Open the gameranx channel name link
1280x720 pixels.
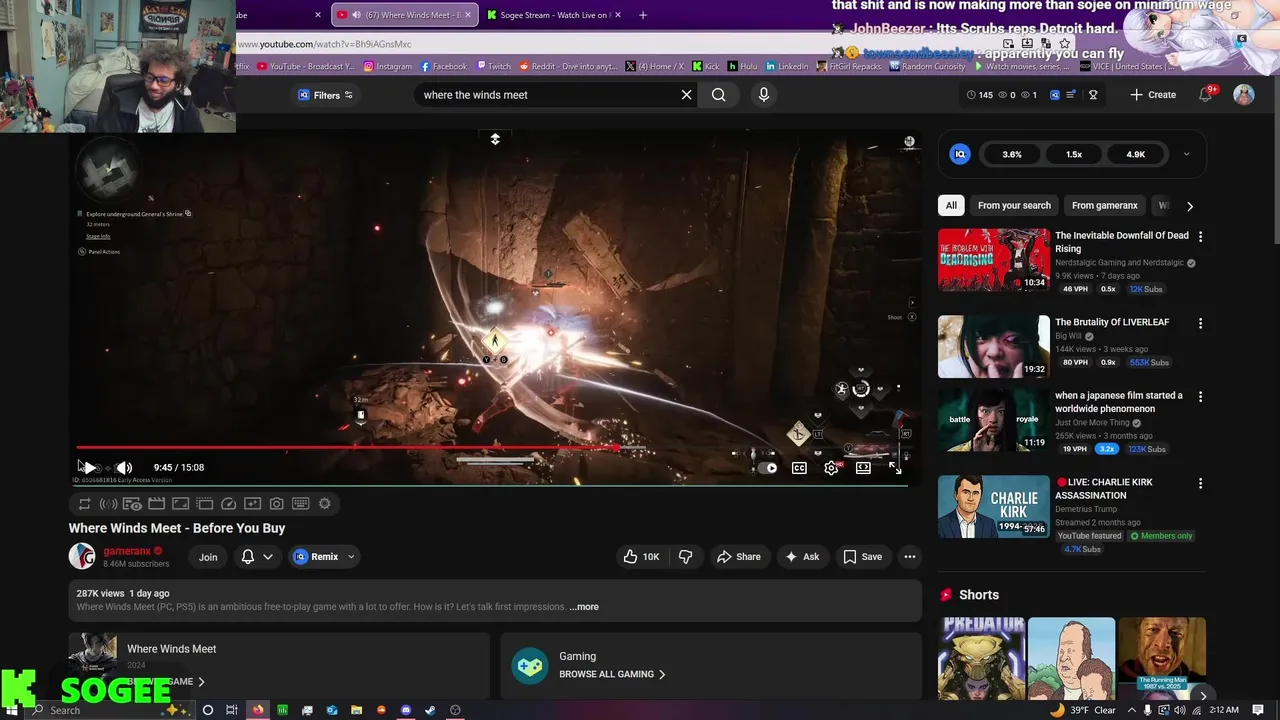pos(127,551)
